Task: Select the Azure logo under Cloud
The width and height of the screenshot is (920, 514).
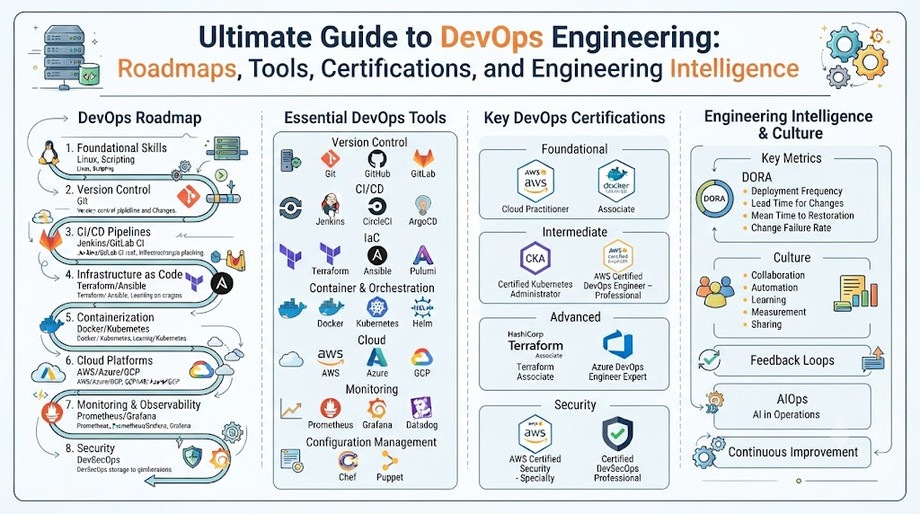Action: point(377,358)
